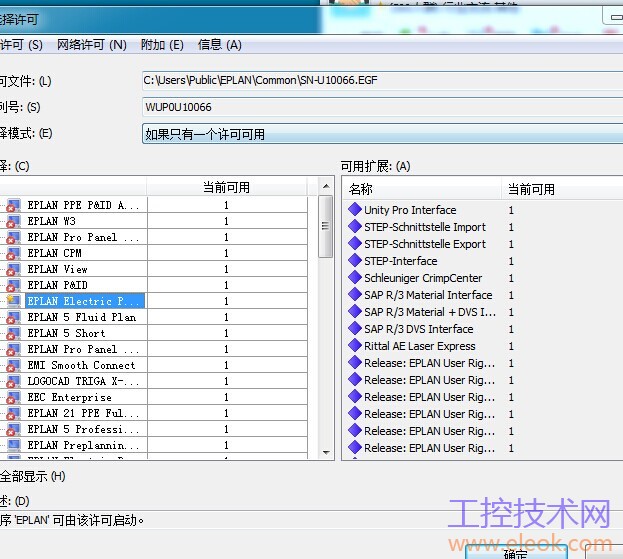Select the EPLAN CPM row text
Image resolution: width=623 pixels, height=559 pixels.
[54, 253]
